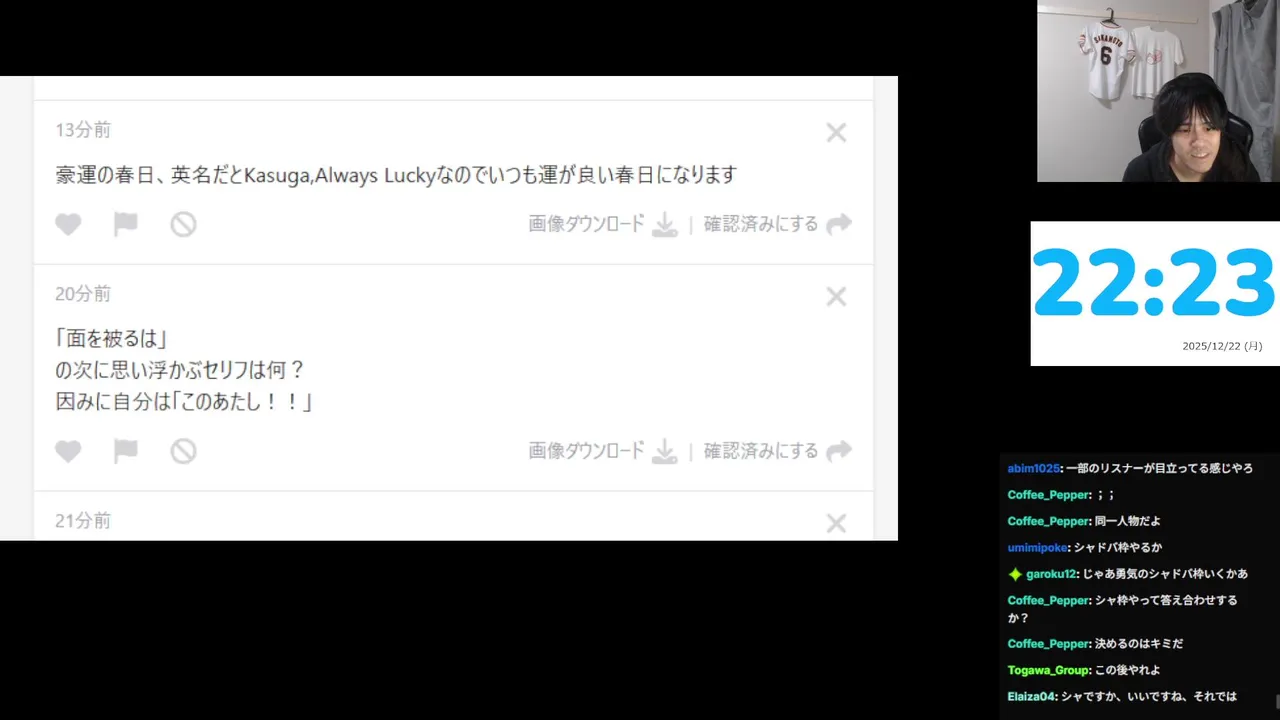Like the 20分前 message with heart icon
Viewport: 1280px width, 720px height.
point(68,452)
